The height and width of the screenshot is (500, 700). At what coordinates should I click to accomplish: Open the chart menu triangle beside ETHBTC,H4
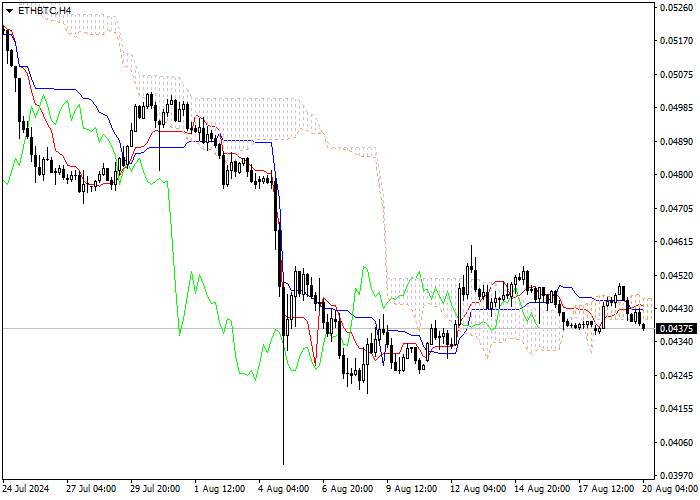10,10
